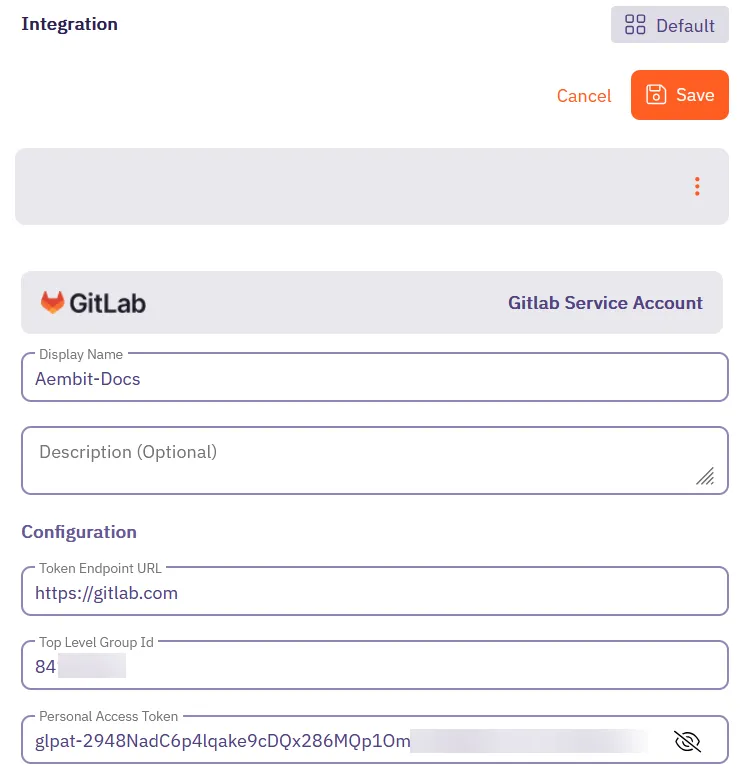Open the Default view selector label
Image resolution: width=748 pixels, height=771 pixels.
(x=685, y=26)
